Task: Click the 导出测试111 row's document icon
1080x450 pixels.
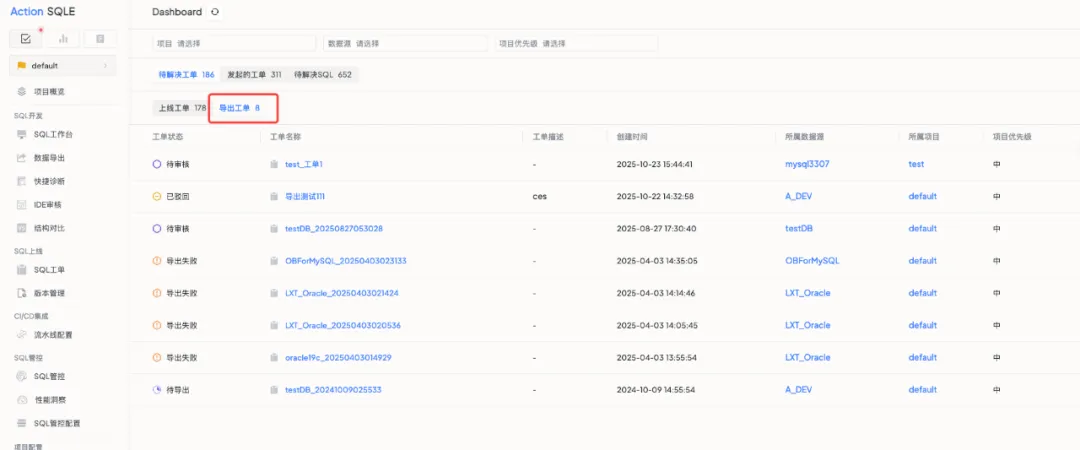Action: [274, 197]
